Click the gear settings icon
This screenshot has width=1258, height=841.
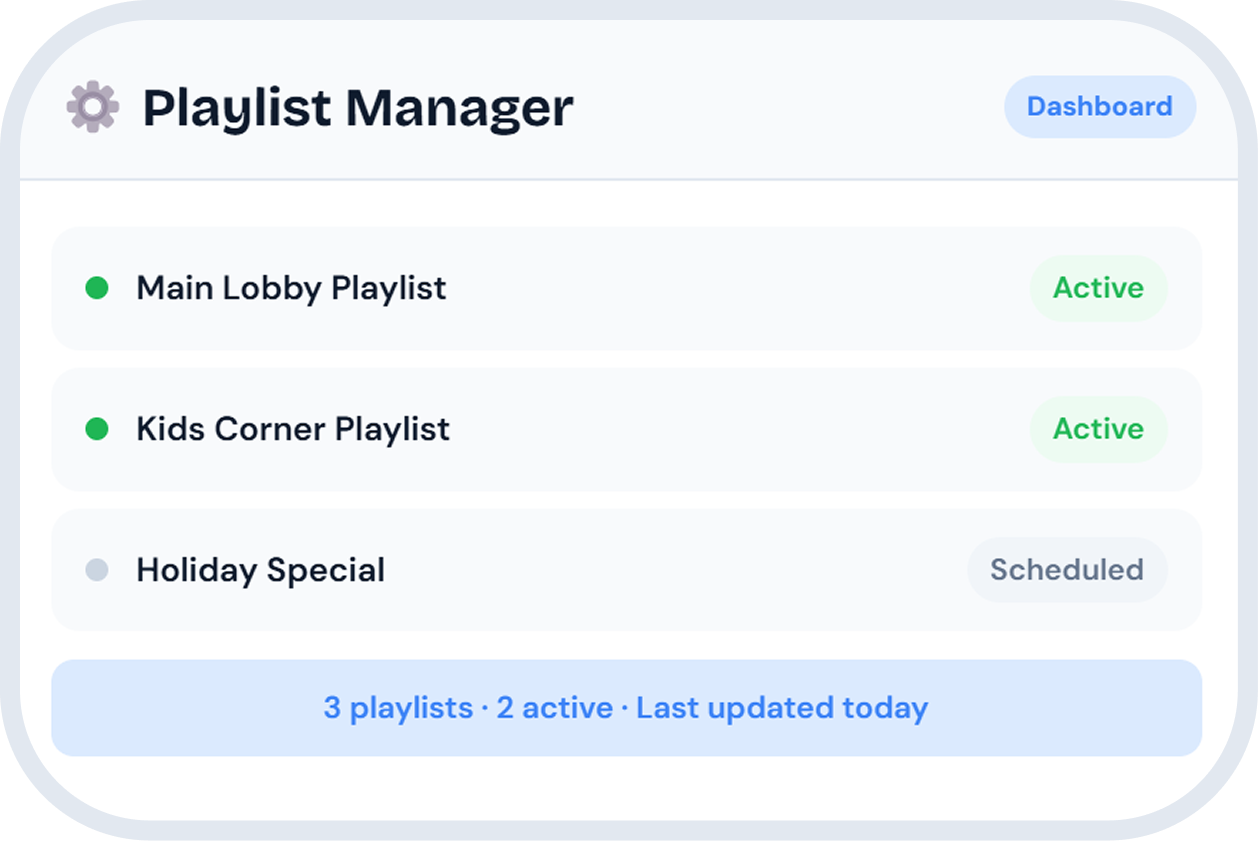(93, 107)
